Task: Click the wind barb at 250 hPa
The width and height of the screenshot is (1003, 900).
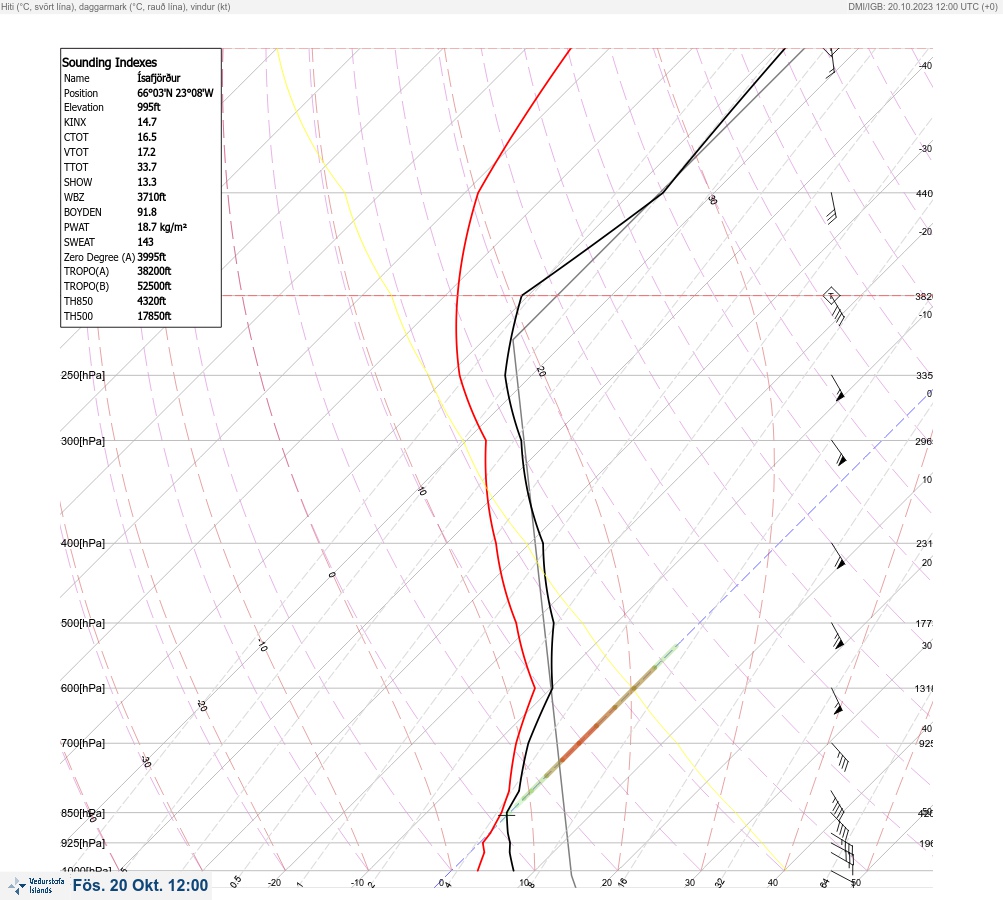Action: 838,388
